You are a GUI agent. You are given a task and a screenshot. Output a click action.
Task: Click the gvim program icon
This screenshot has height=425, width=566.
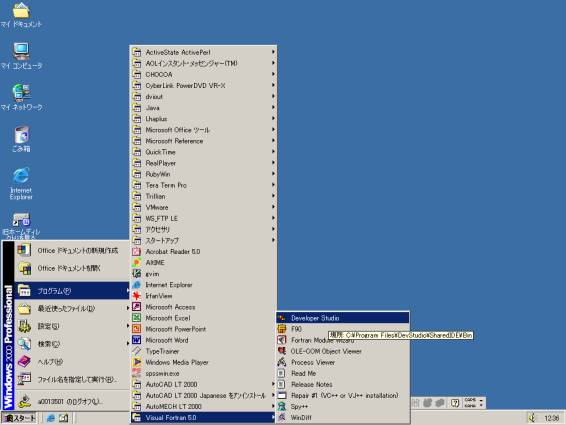136,274
